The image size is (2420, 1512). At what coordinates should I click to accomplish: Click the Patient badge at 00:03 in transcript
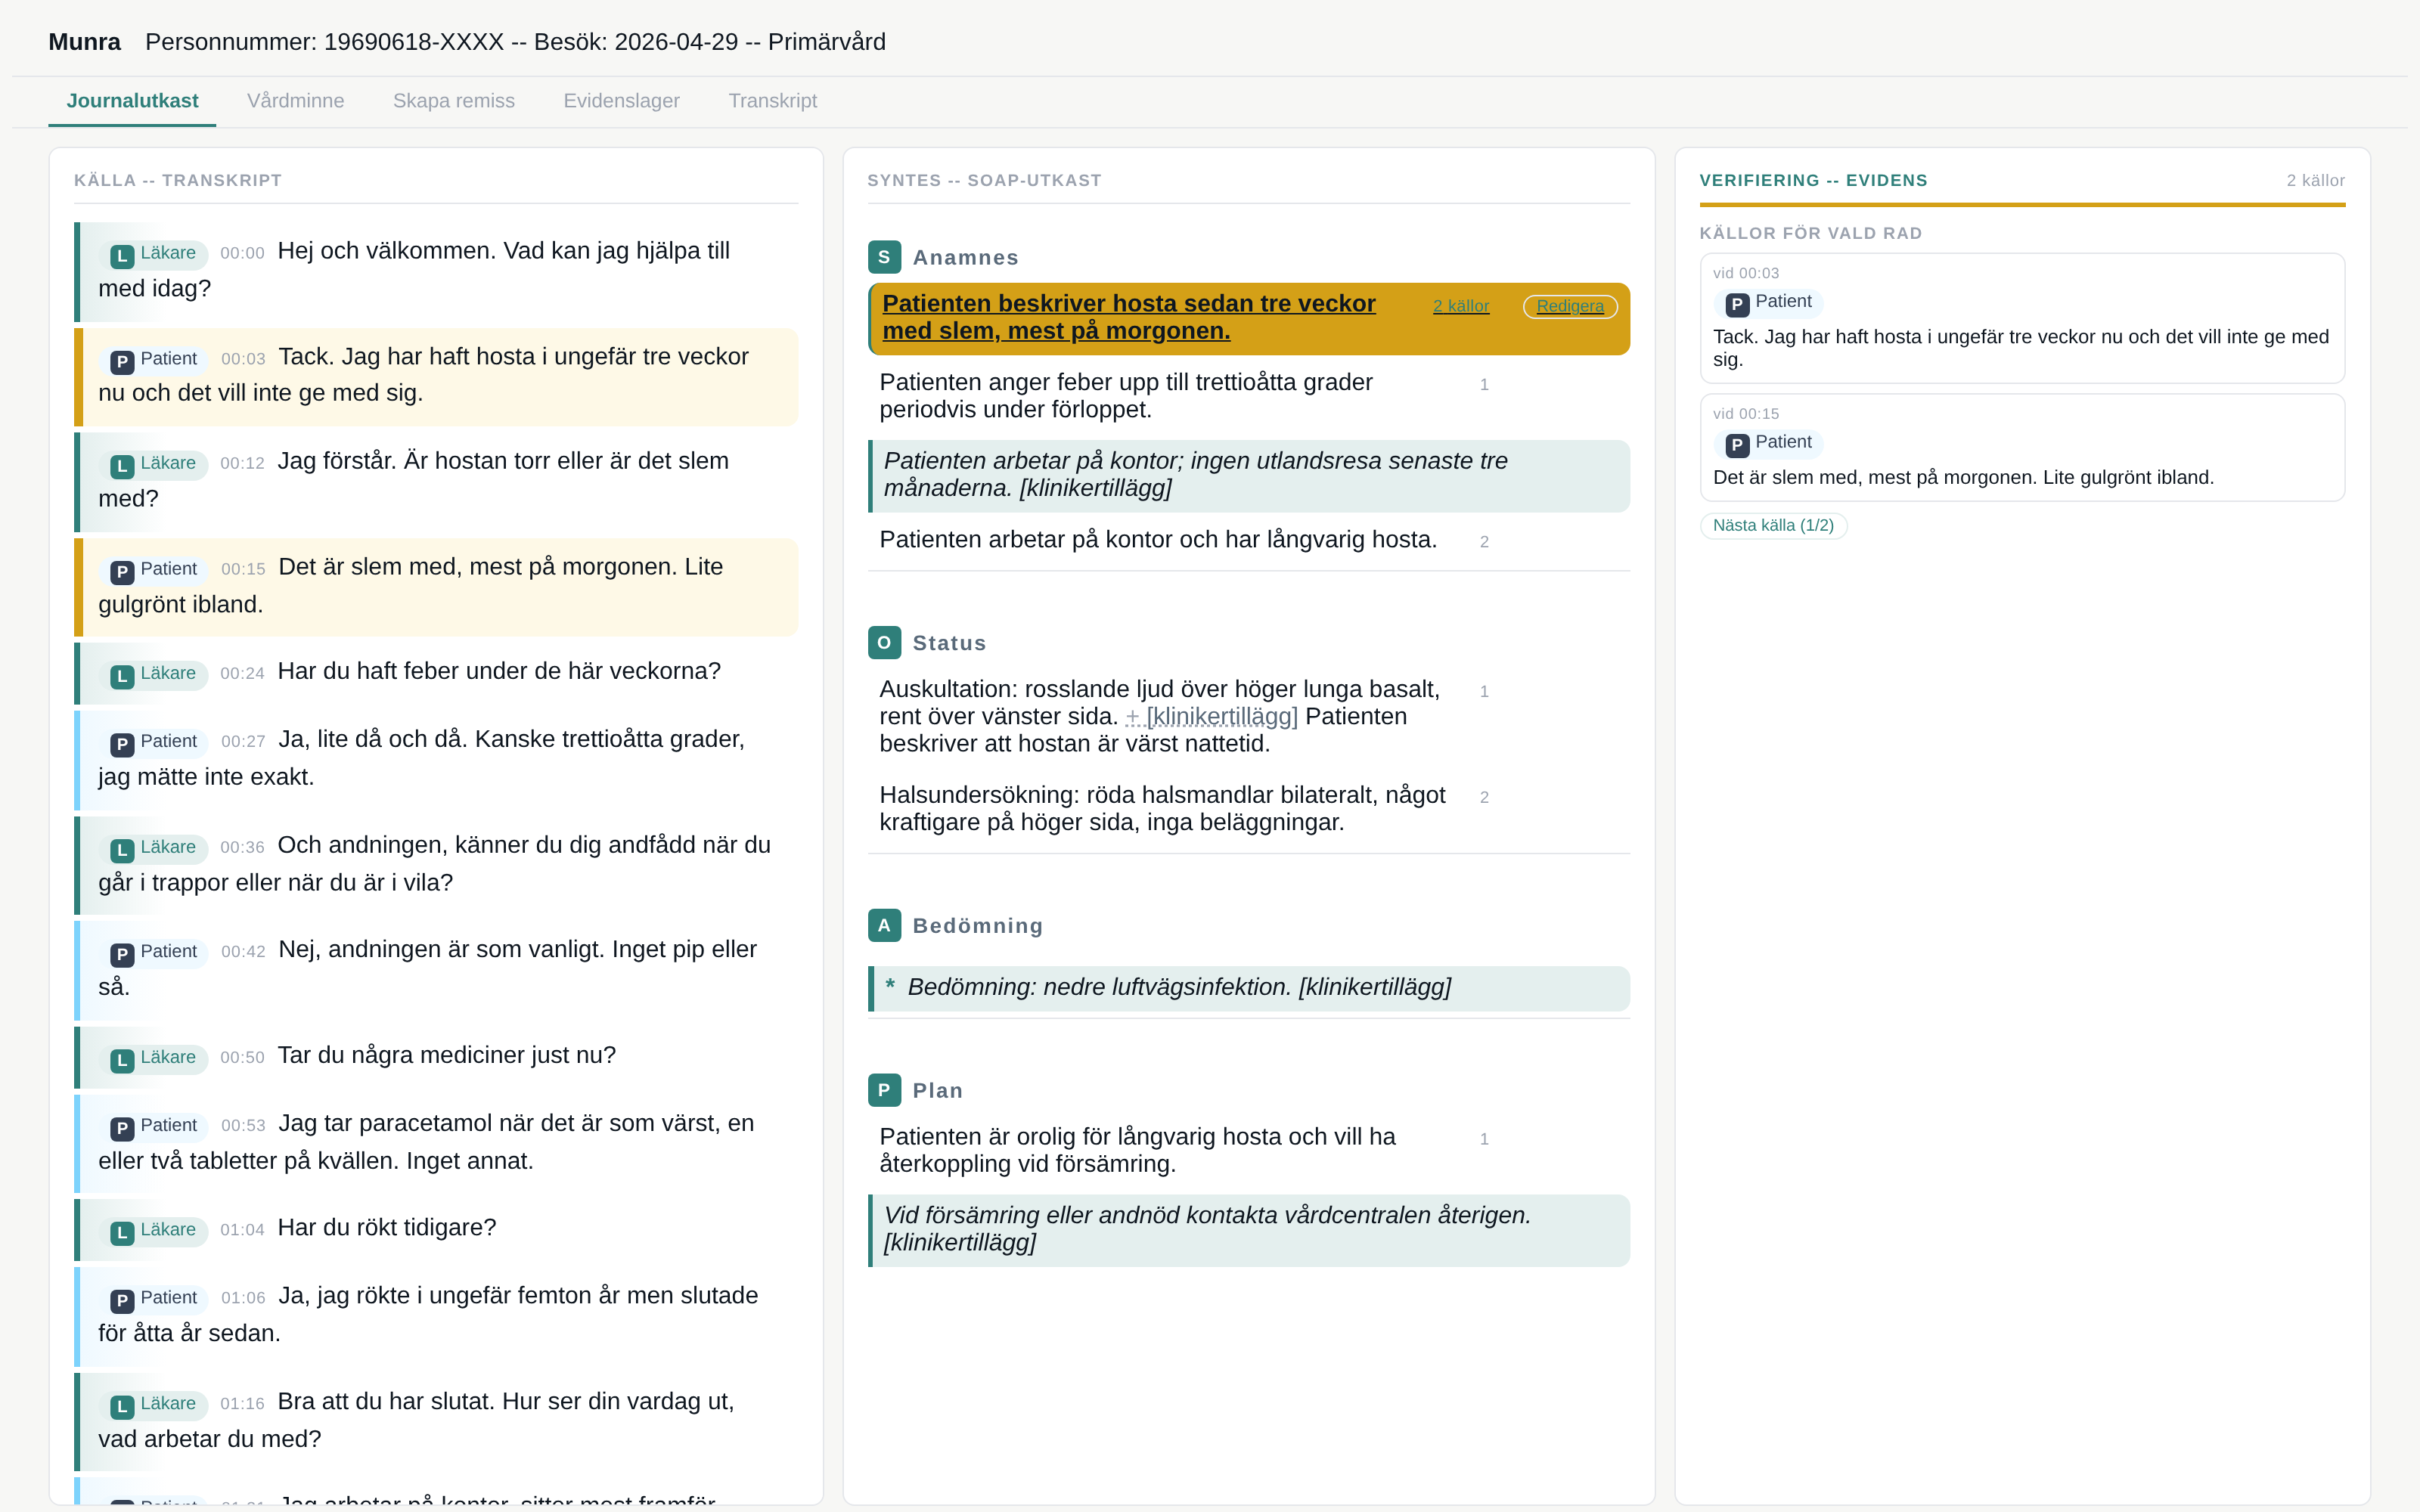[x=154, y=360]
